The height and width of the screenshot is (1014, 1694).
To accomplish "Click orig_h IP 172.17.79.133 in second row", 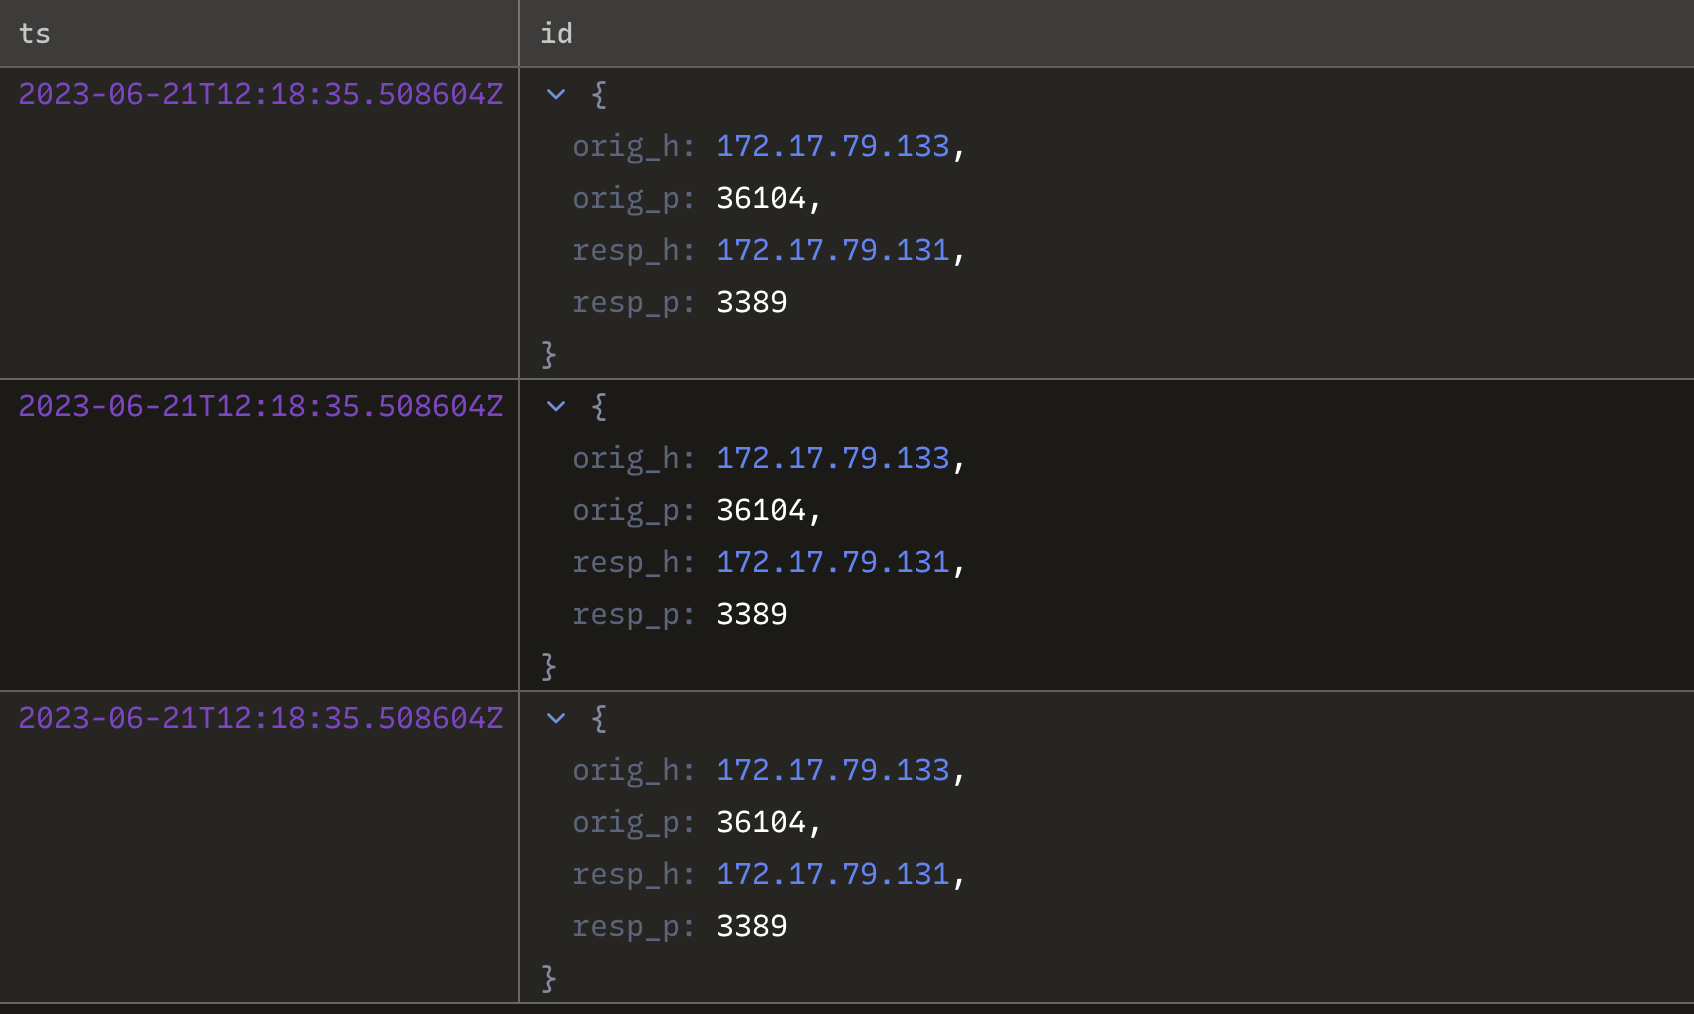I will point(832,458).
